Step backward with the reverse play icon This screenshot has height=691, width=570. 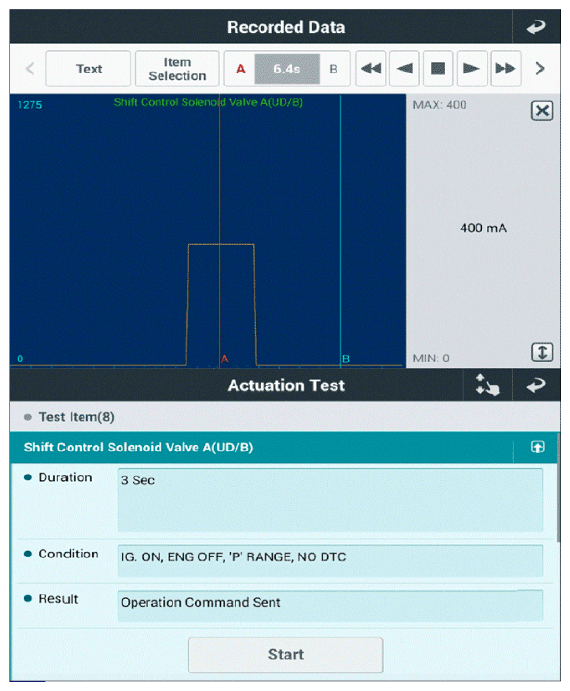pos(404,68)
